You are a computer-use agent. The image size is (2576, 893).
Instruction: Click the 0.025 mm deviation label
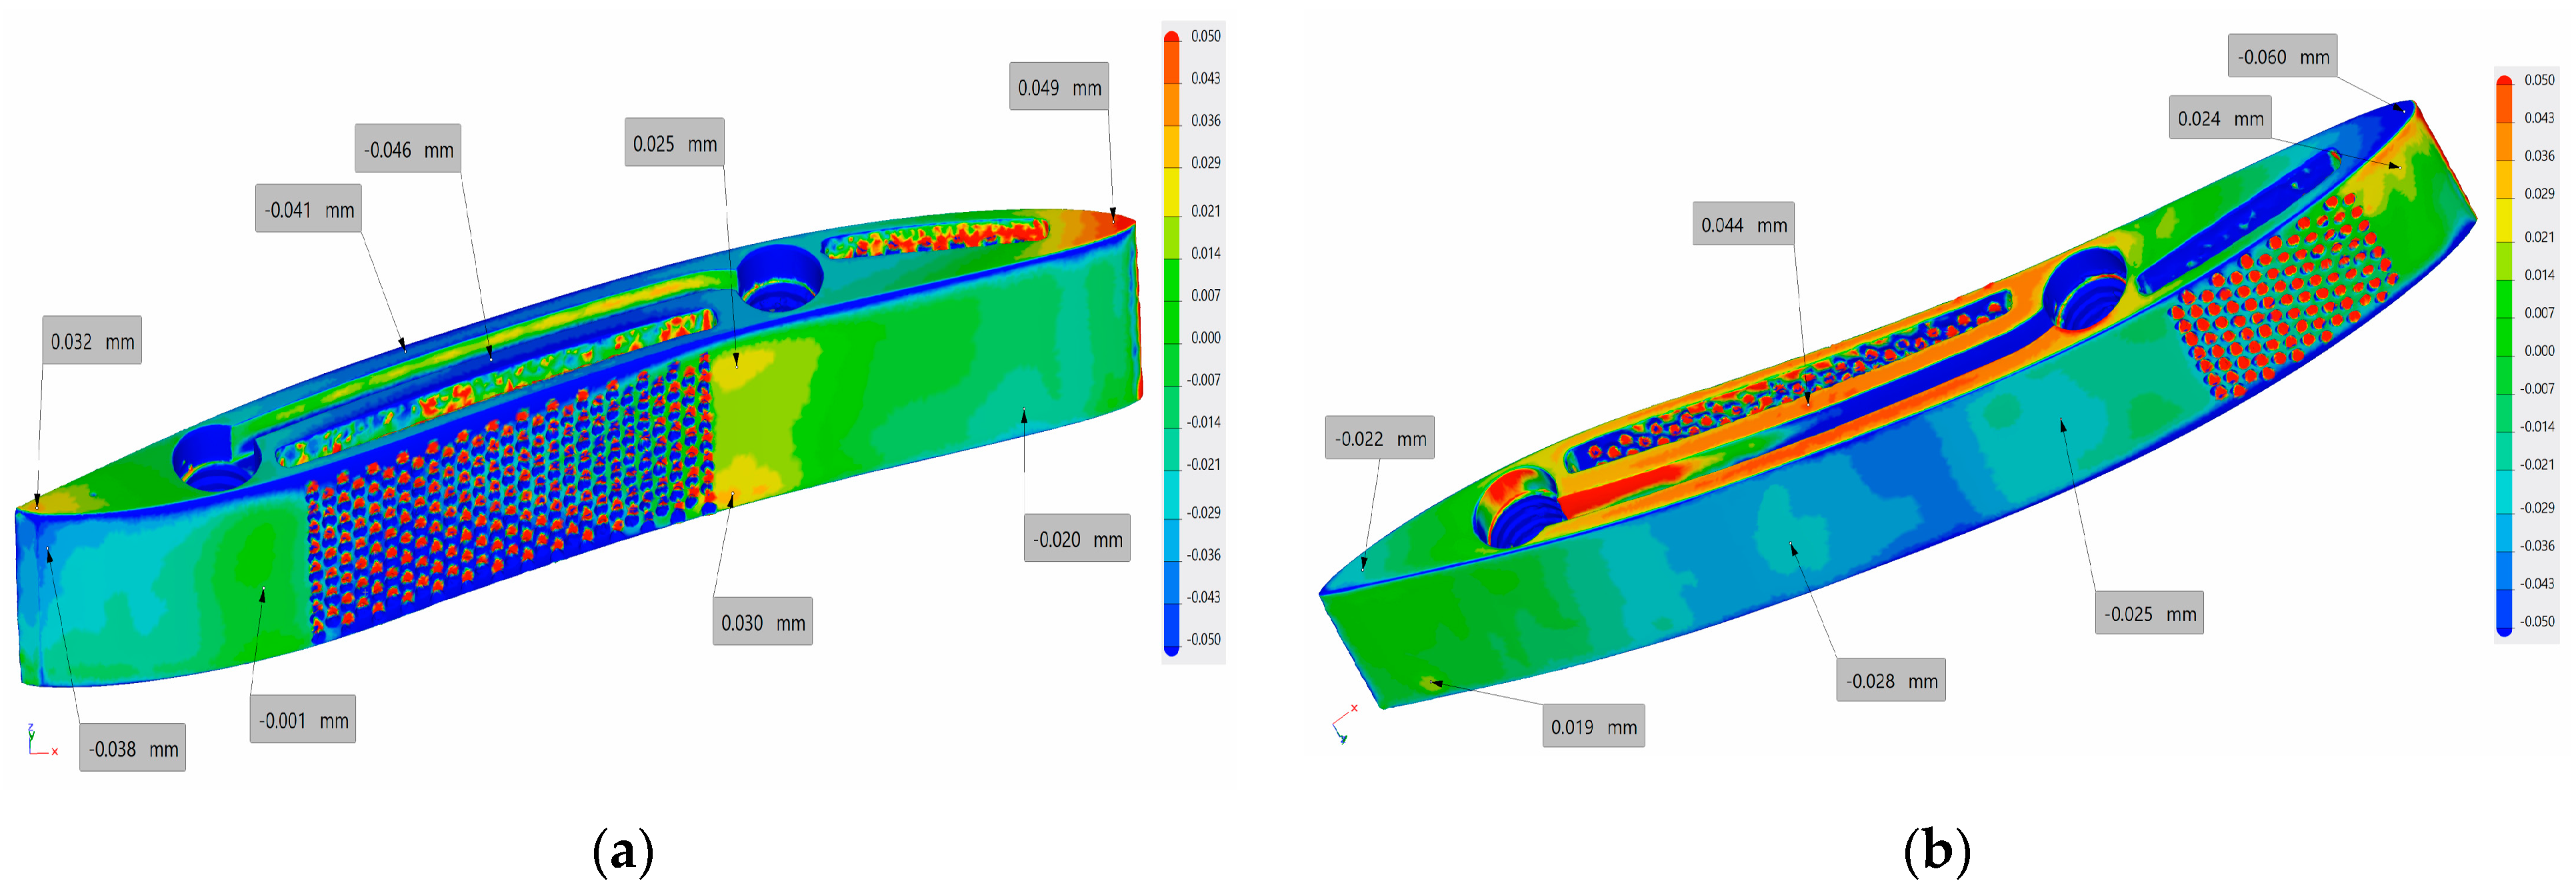click(x=674, y=143)
